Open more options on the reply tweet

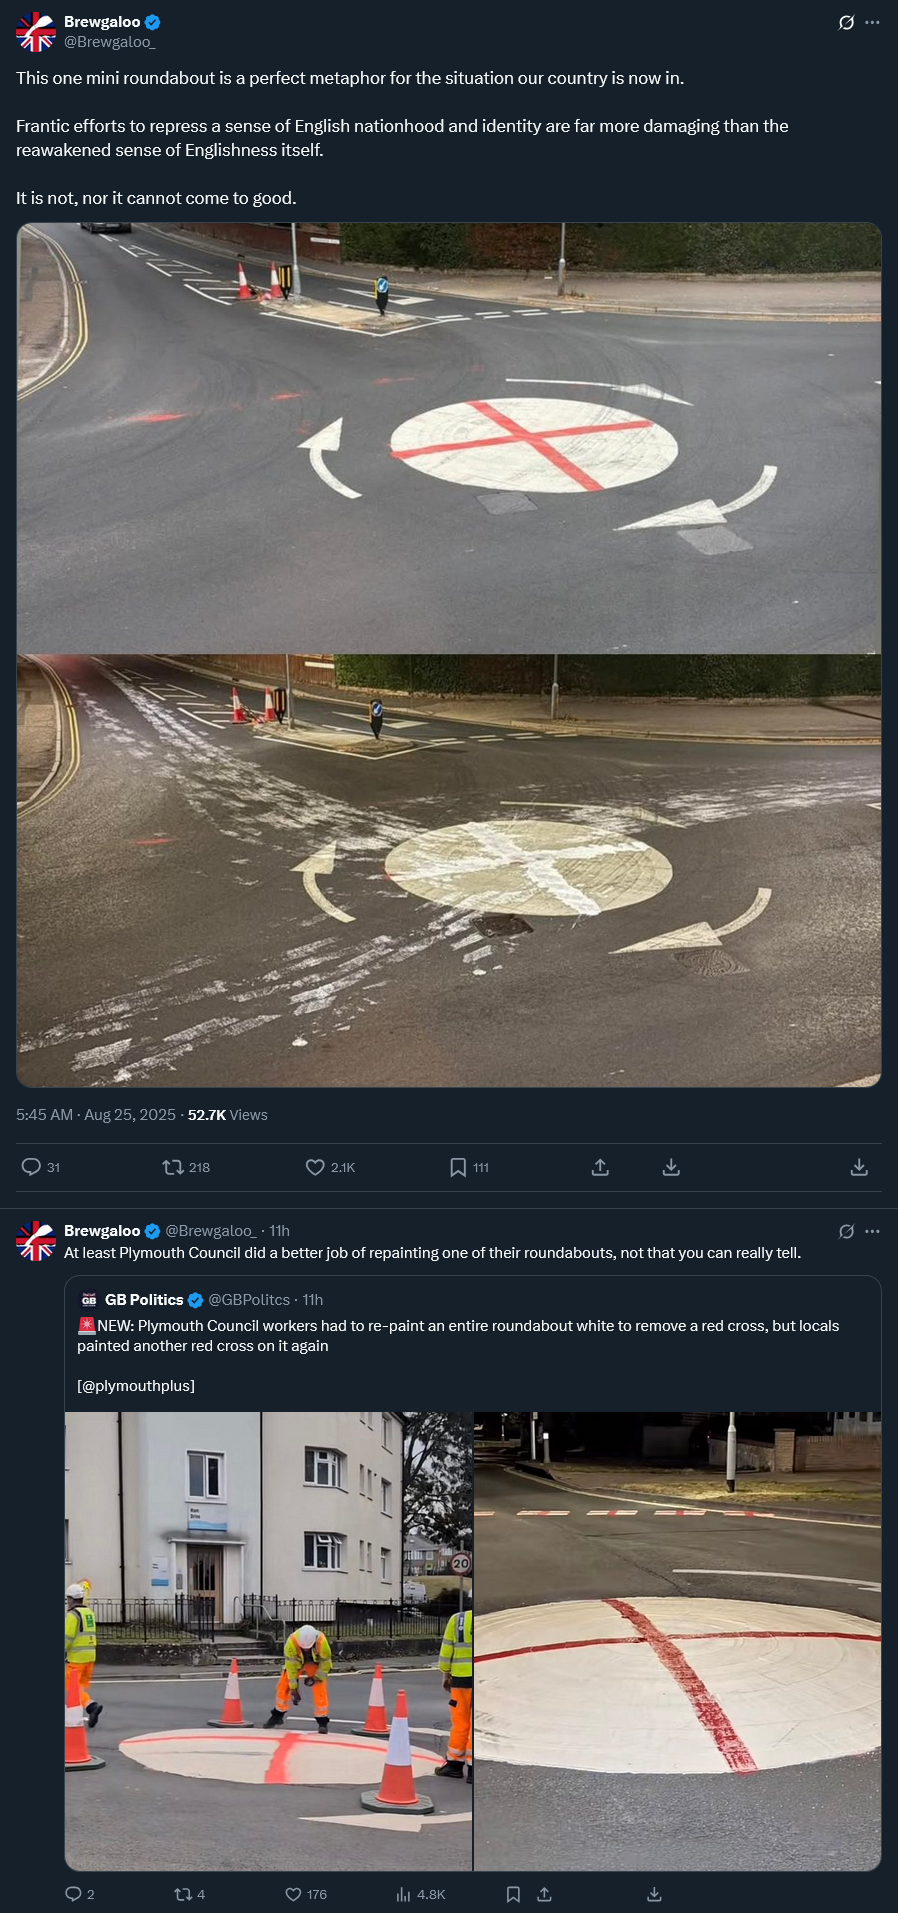coord(872,1231)
